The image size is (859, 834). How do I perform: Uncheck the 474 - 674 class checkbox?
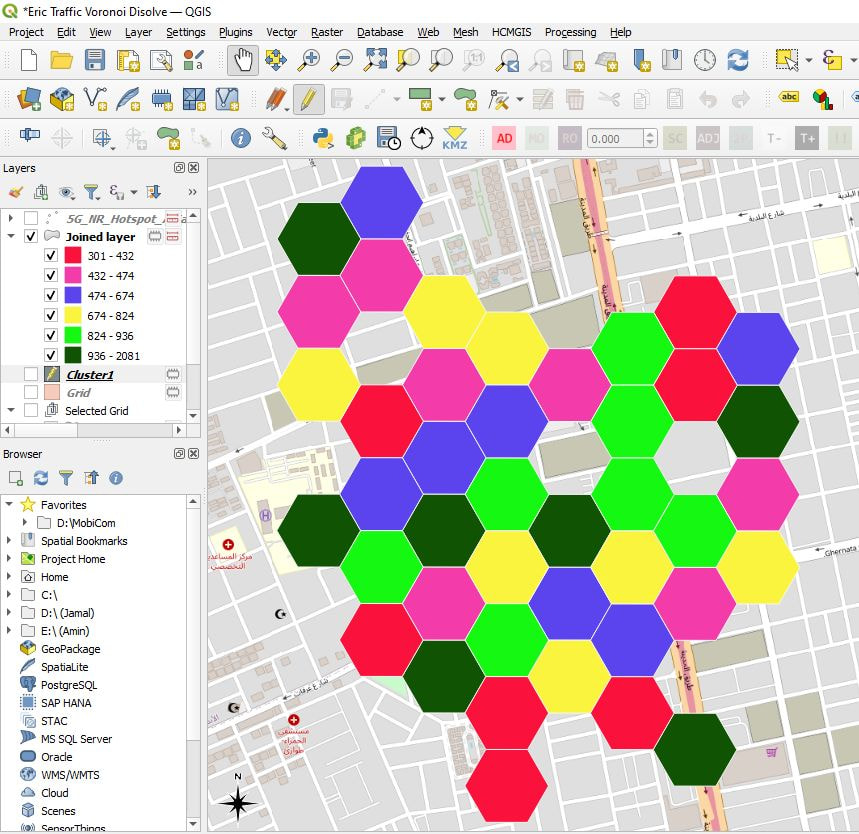click(x=51, y=296)
